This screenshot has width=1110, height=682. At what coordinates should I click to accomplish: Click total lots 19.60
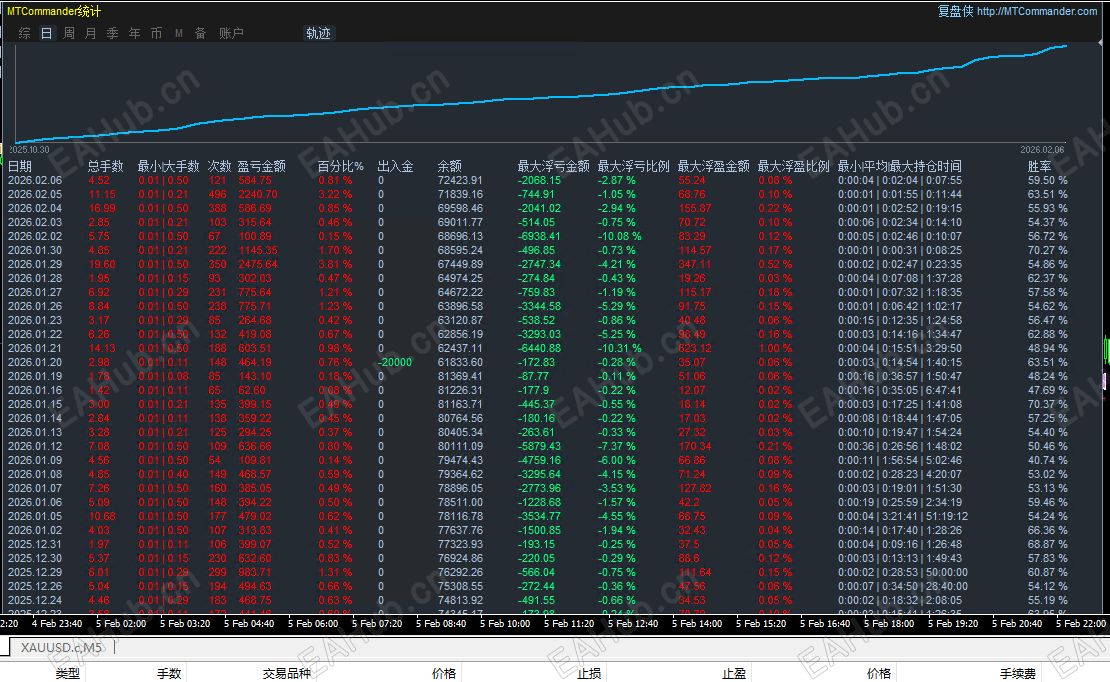coord(102,264)
